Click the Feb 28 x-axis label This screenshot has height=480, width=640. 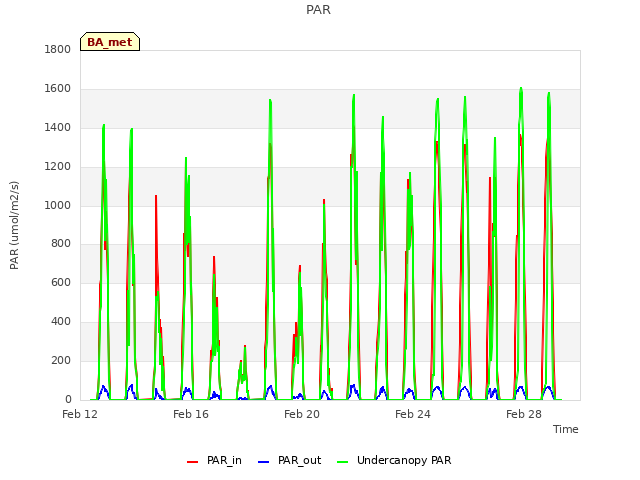point(524,414)
